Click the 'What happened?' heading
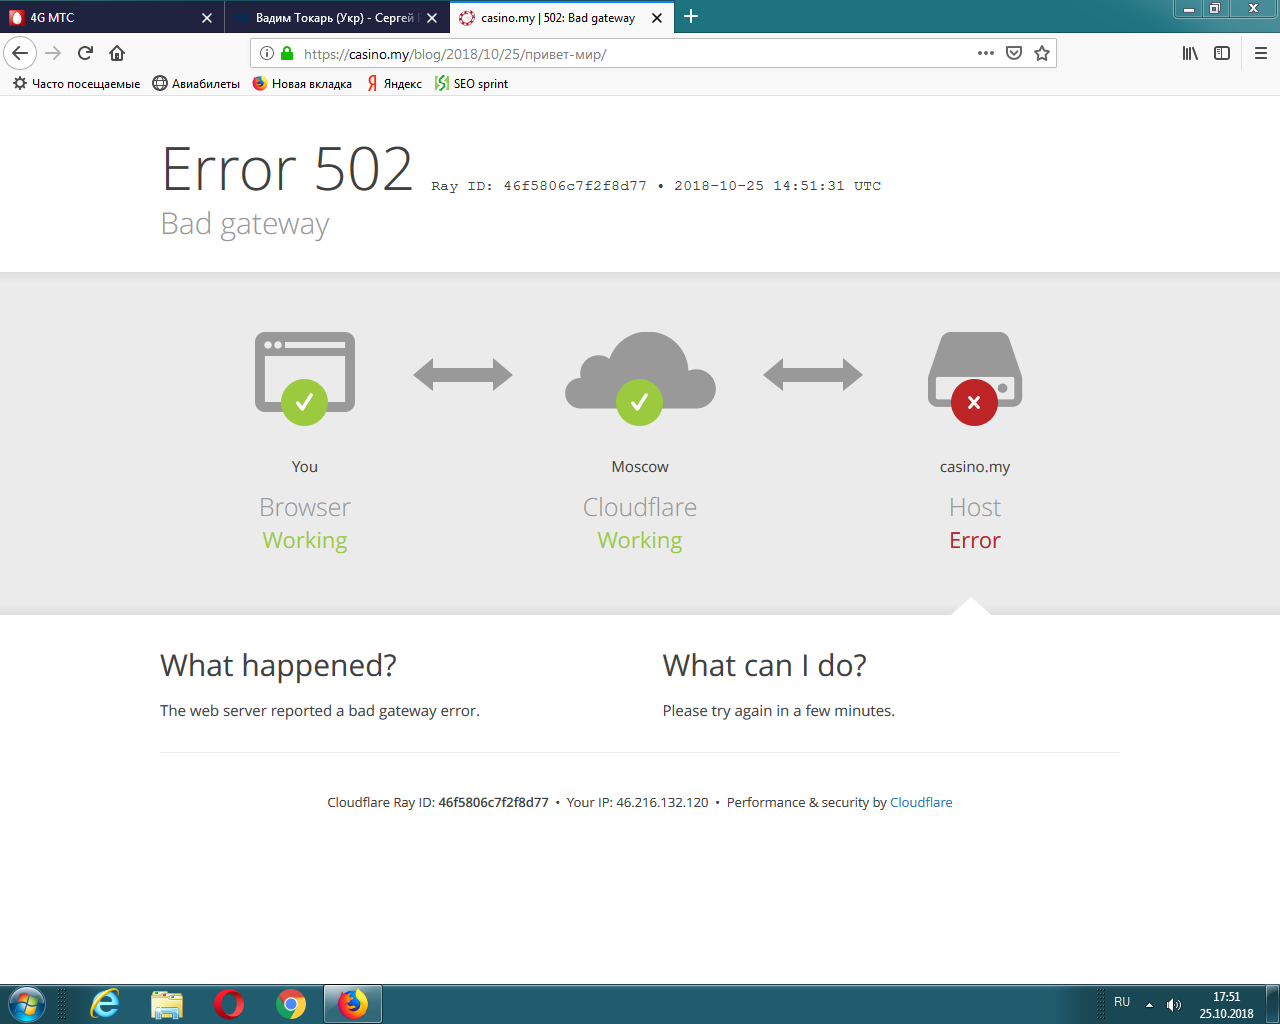 point(278,666)
